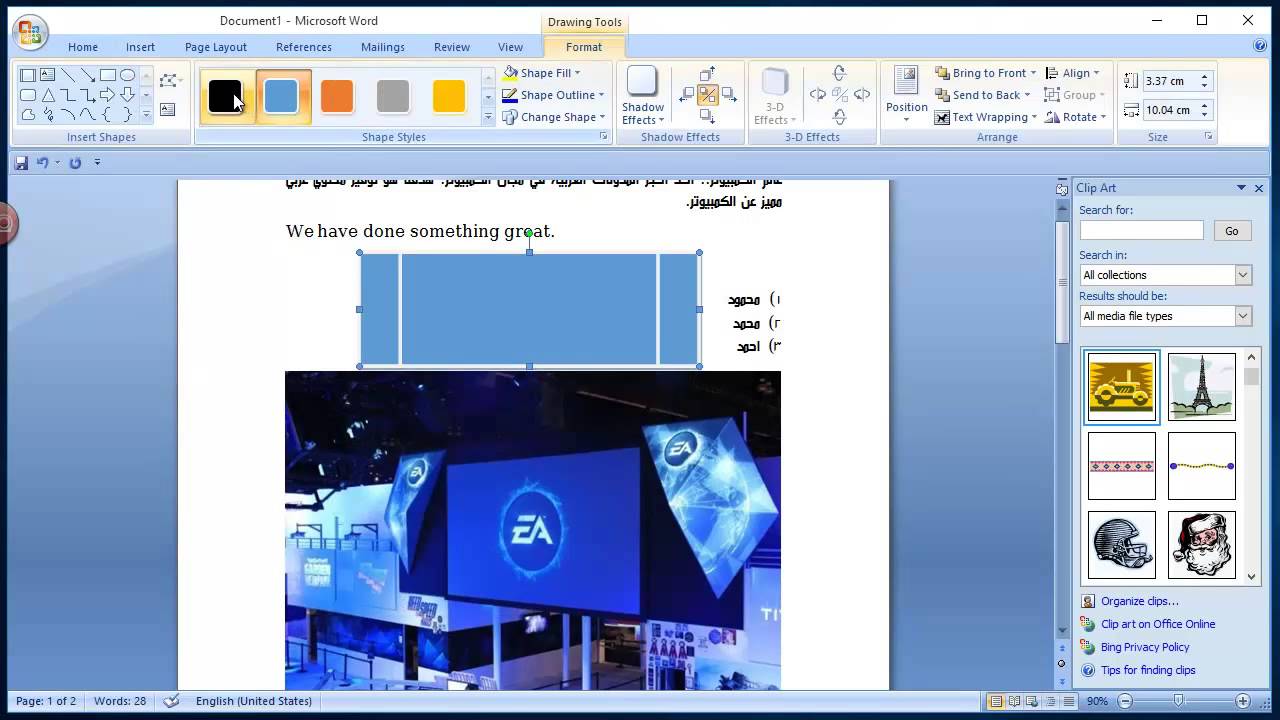The width and height of the screenshot is (1280, 720).
Task: Open the Position layout menu
Action: click(x=906, y=95)
